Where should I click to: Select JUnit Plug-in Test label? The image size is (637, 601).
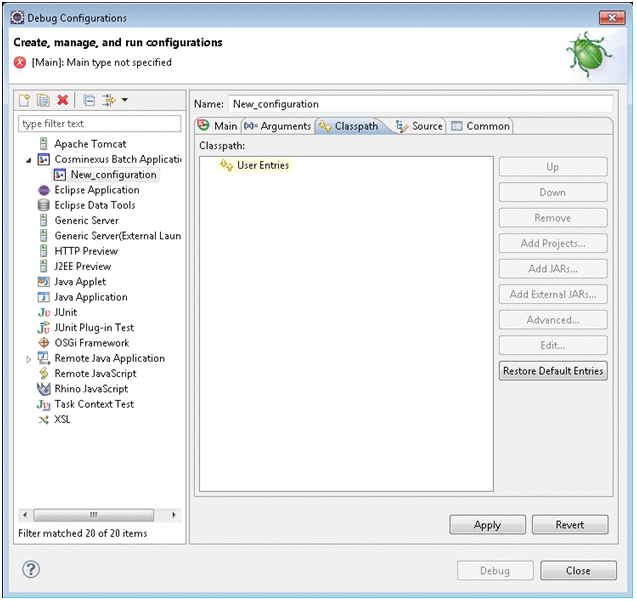coord(94,328)
